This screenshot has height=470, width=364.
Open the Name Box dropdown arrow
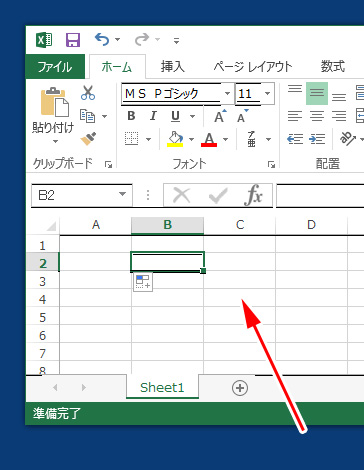click(122, 194)
